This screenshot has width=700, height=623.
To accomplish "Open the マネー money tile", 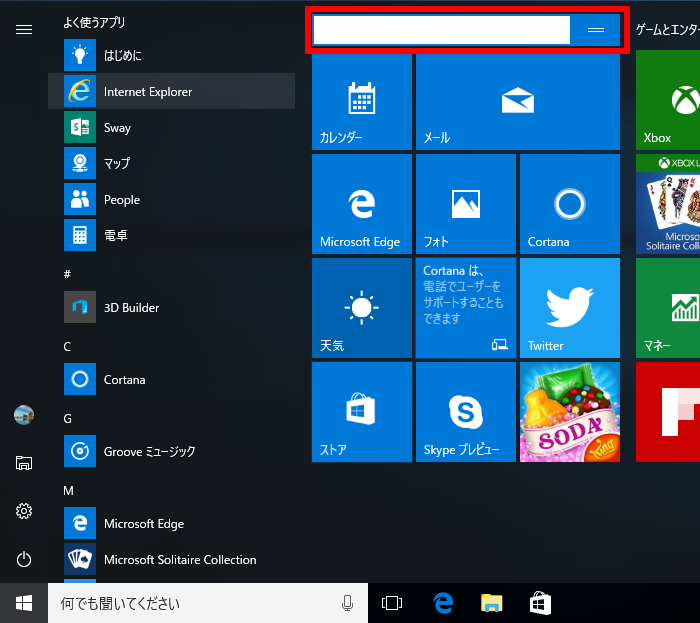I will tap(668, 308).
